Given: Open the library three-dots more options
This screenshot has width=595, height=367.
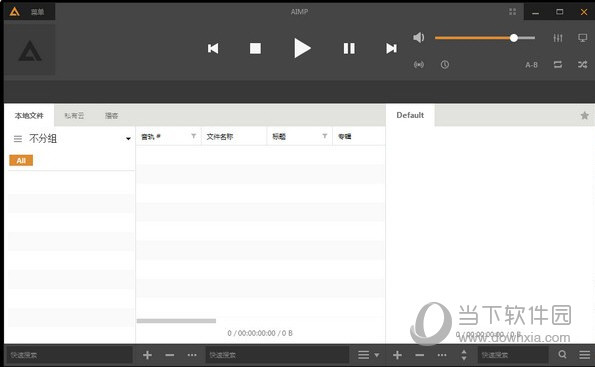Looking at the screenshot, I should click(192, 355).
